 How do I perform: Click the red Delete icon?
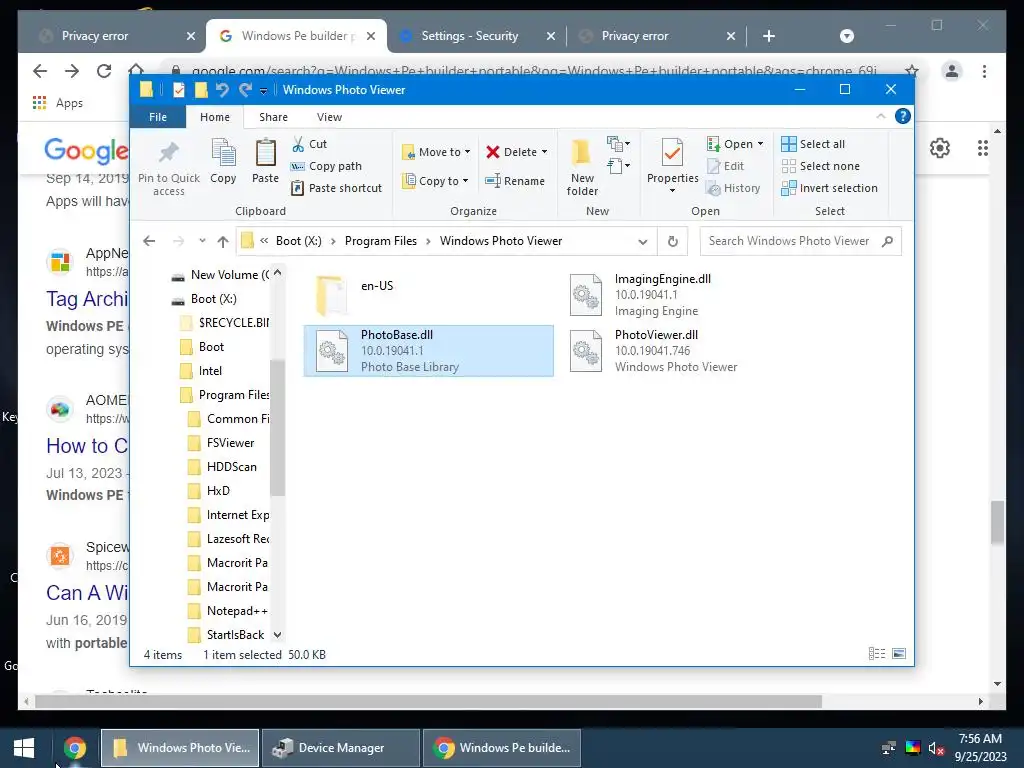tap(493, 152)
